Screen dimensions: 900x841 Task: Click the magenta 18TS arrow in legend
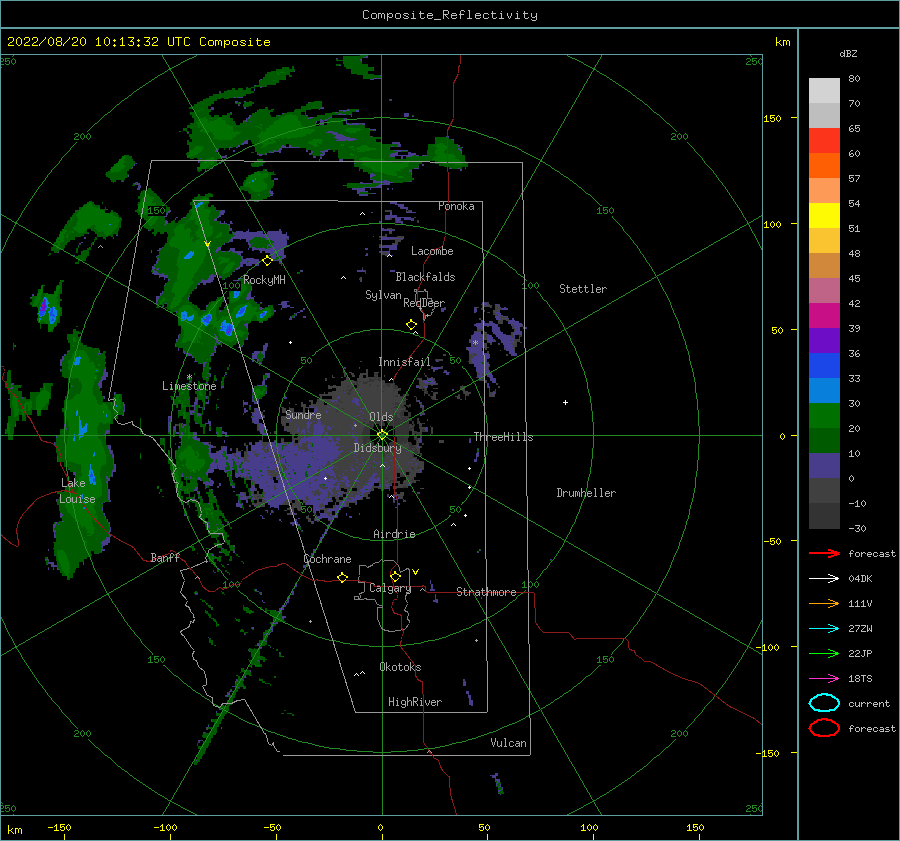(824, 679)
